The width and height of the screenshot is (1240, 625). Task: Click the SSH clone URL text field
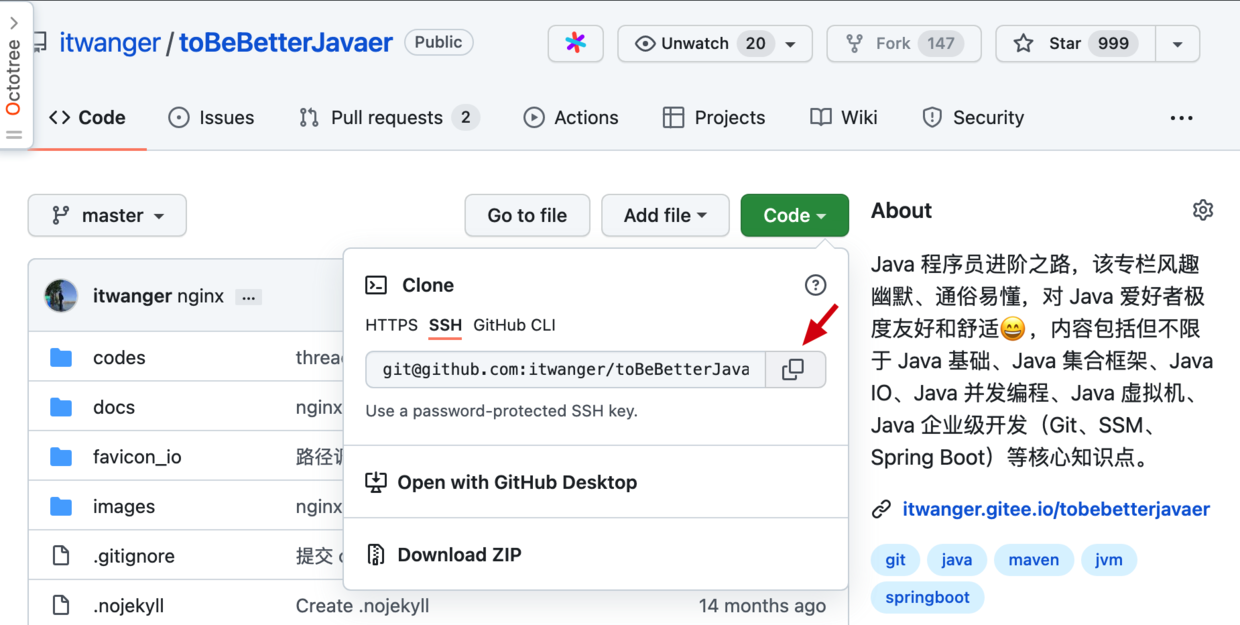(x=565, y=369)
